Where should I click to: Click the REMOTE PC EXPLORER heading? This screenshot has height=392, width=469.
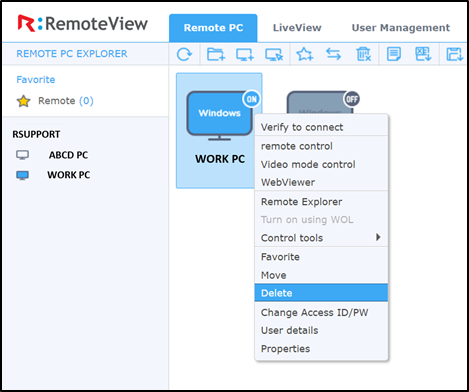click(72, 54)
